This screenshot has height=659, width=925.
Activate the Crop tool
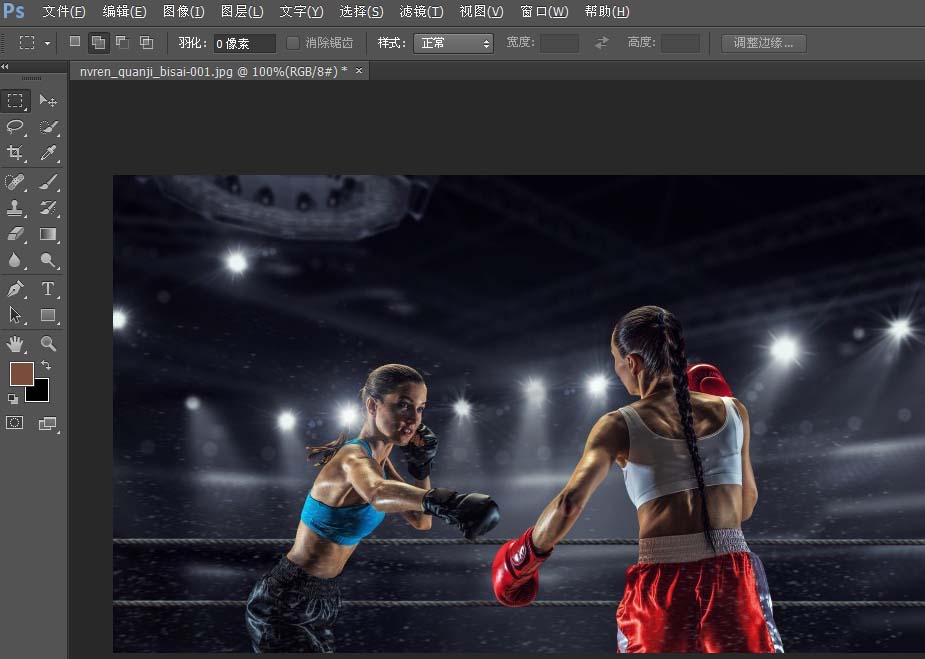[x=15, y=153]
